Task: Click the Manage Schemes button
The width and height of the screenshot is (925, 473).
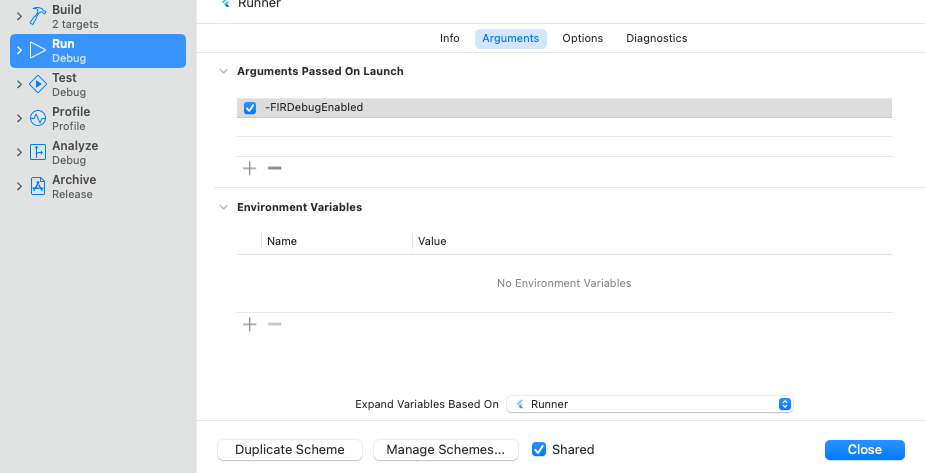Action: (445, 449)
